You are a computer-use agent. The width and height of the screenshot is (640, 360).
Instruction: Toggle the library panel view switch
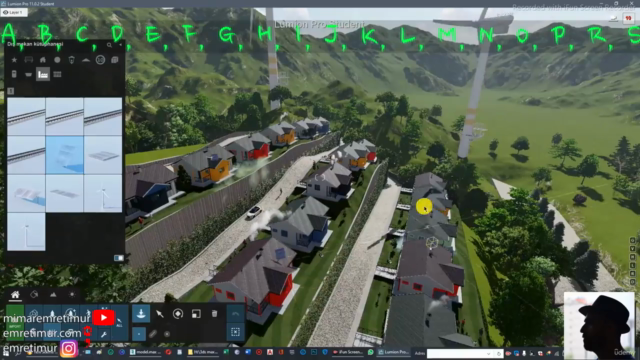[x=118, y=258]
